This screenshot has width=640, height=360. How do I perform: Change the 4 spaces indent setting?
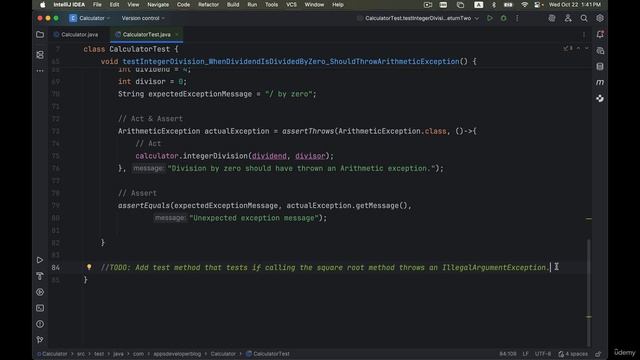(x=573, y=354)
